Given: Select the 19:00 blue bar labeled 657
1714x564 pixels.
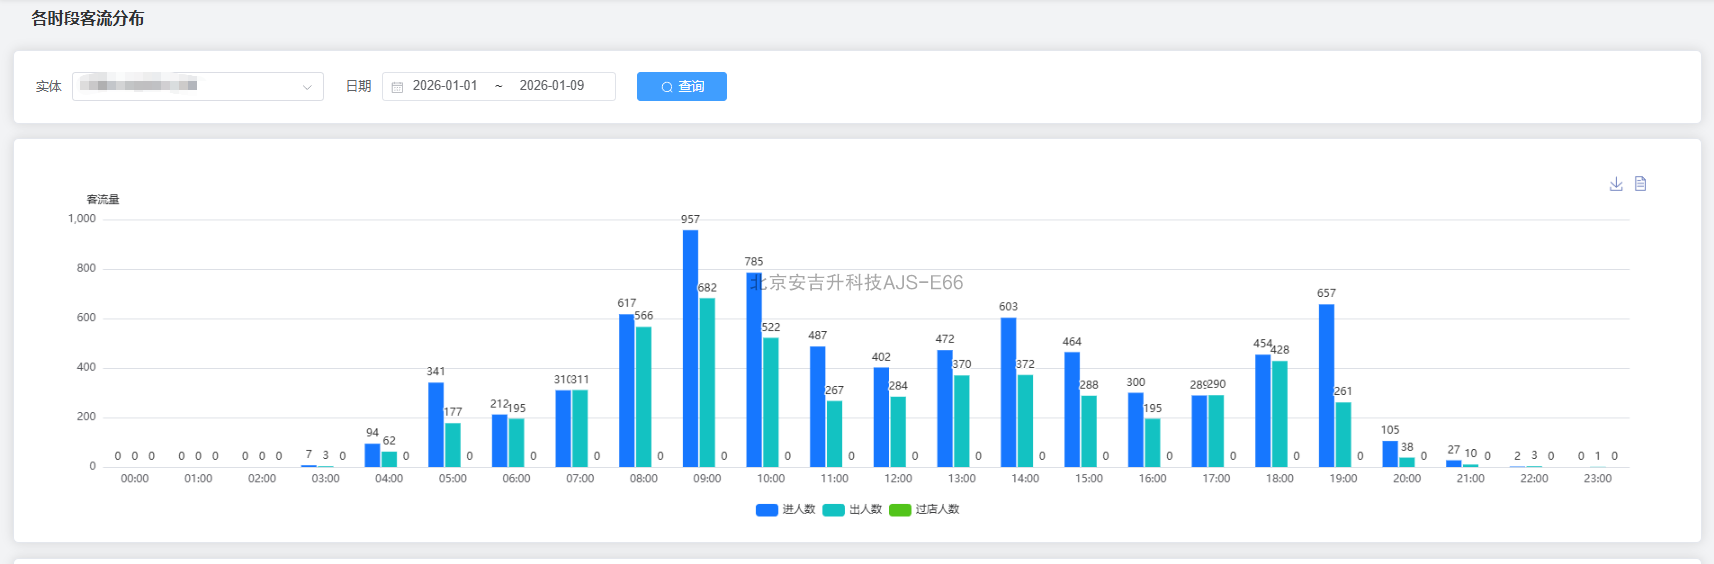Looking at the screenshot, I should pos(1326,386).
